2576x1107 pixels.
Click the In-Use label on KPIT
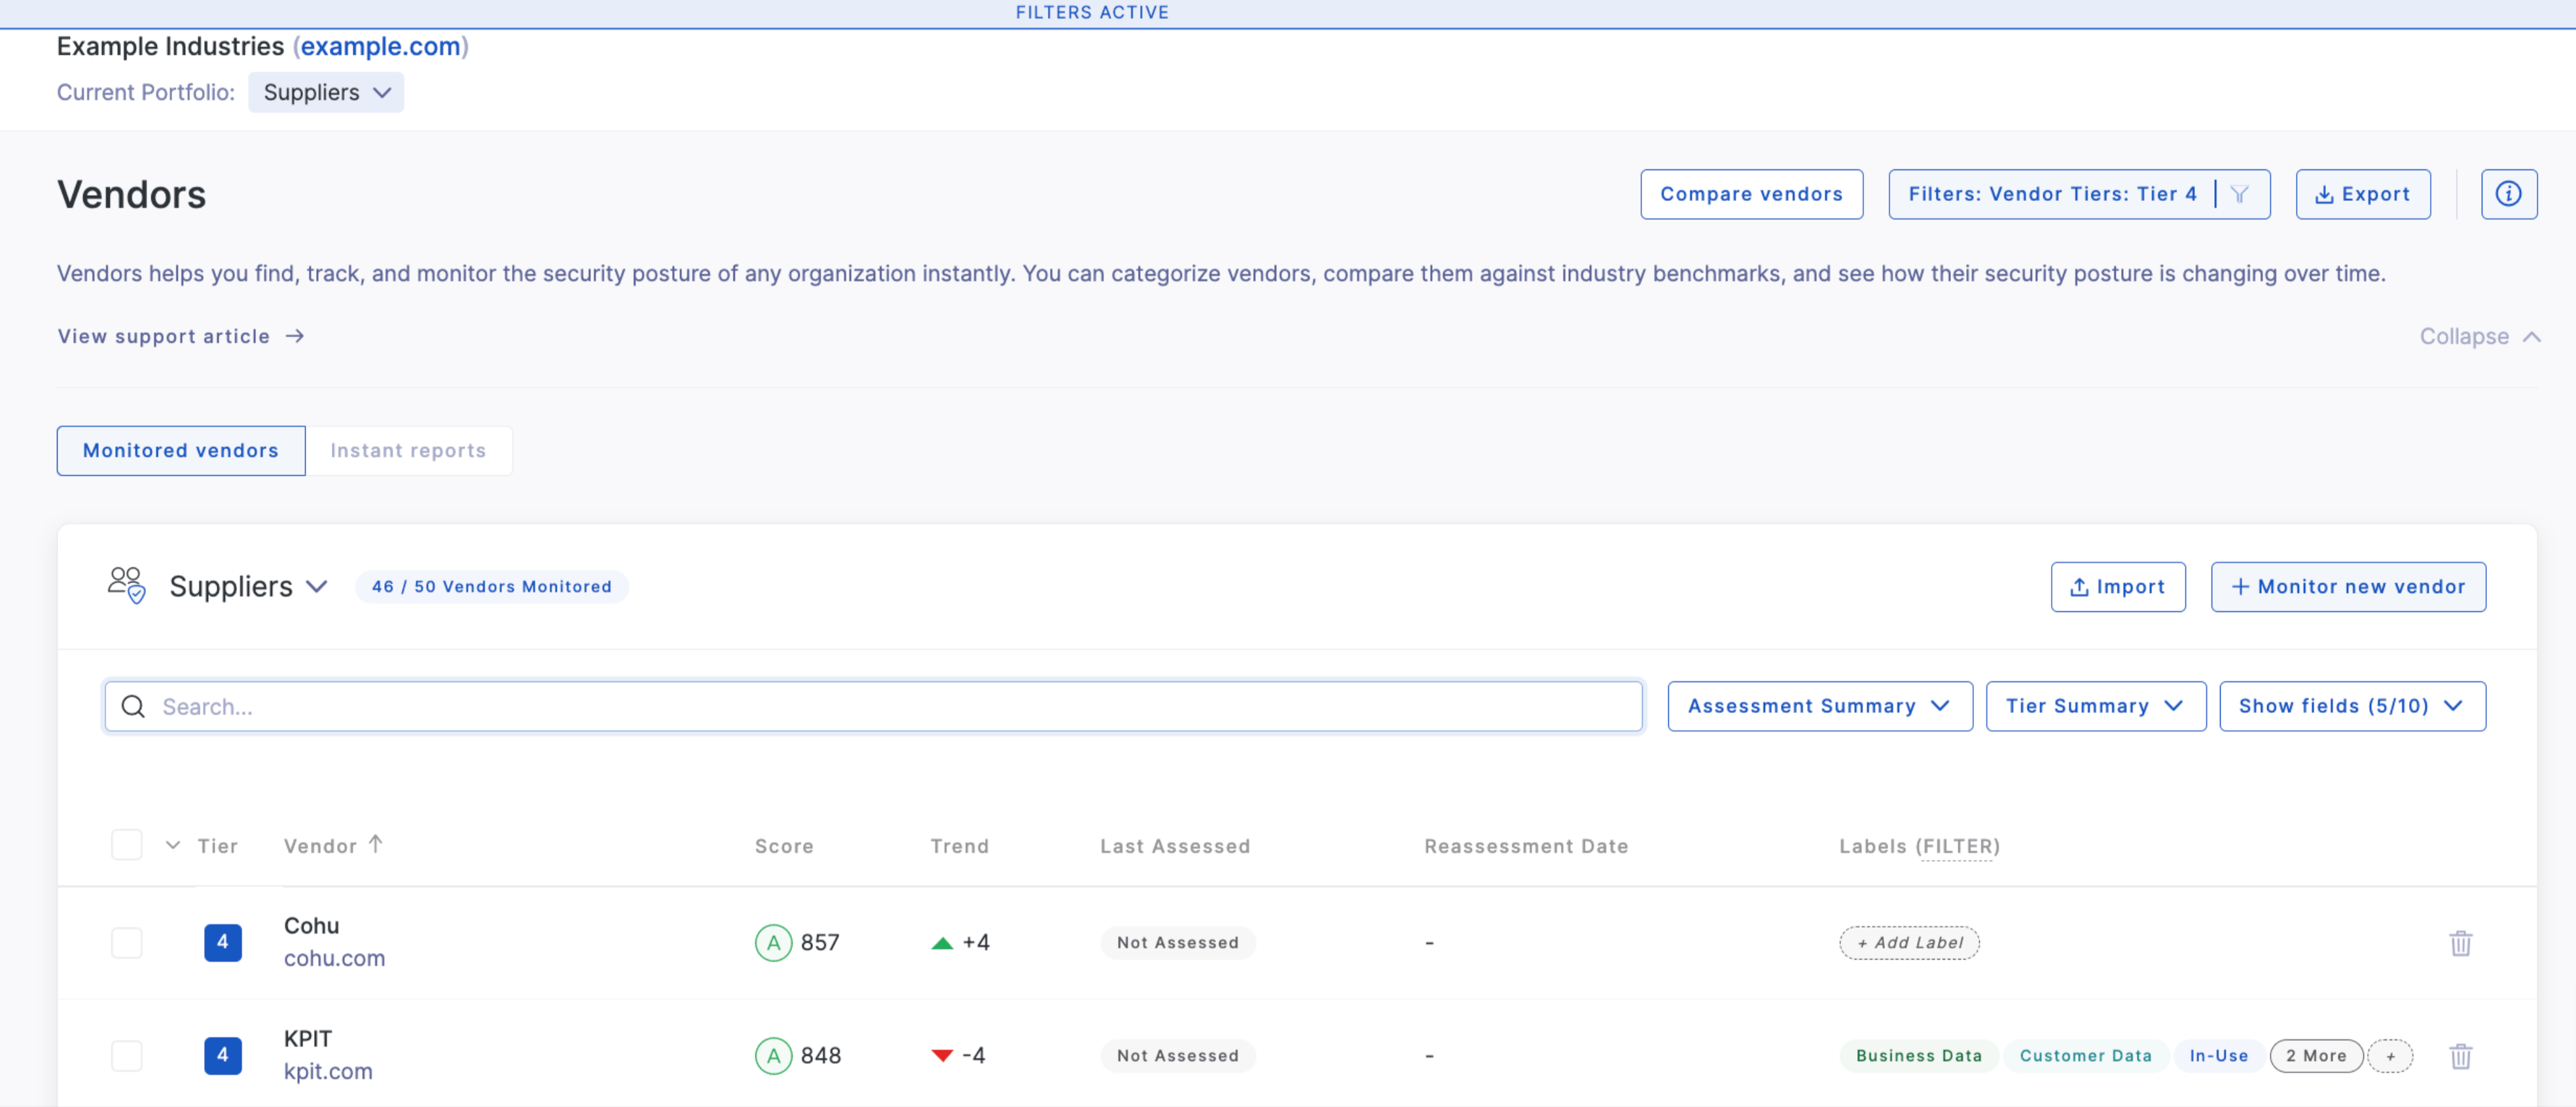pyautogui.click(x=2218, y=1056)
